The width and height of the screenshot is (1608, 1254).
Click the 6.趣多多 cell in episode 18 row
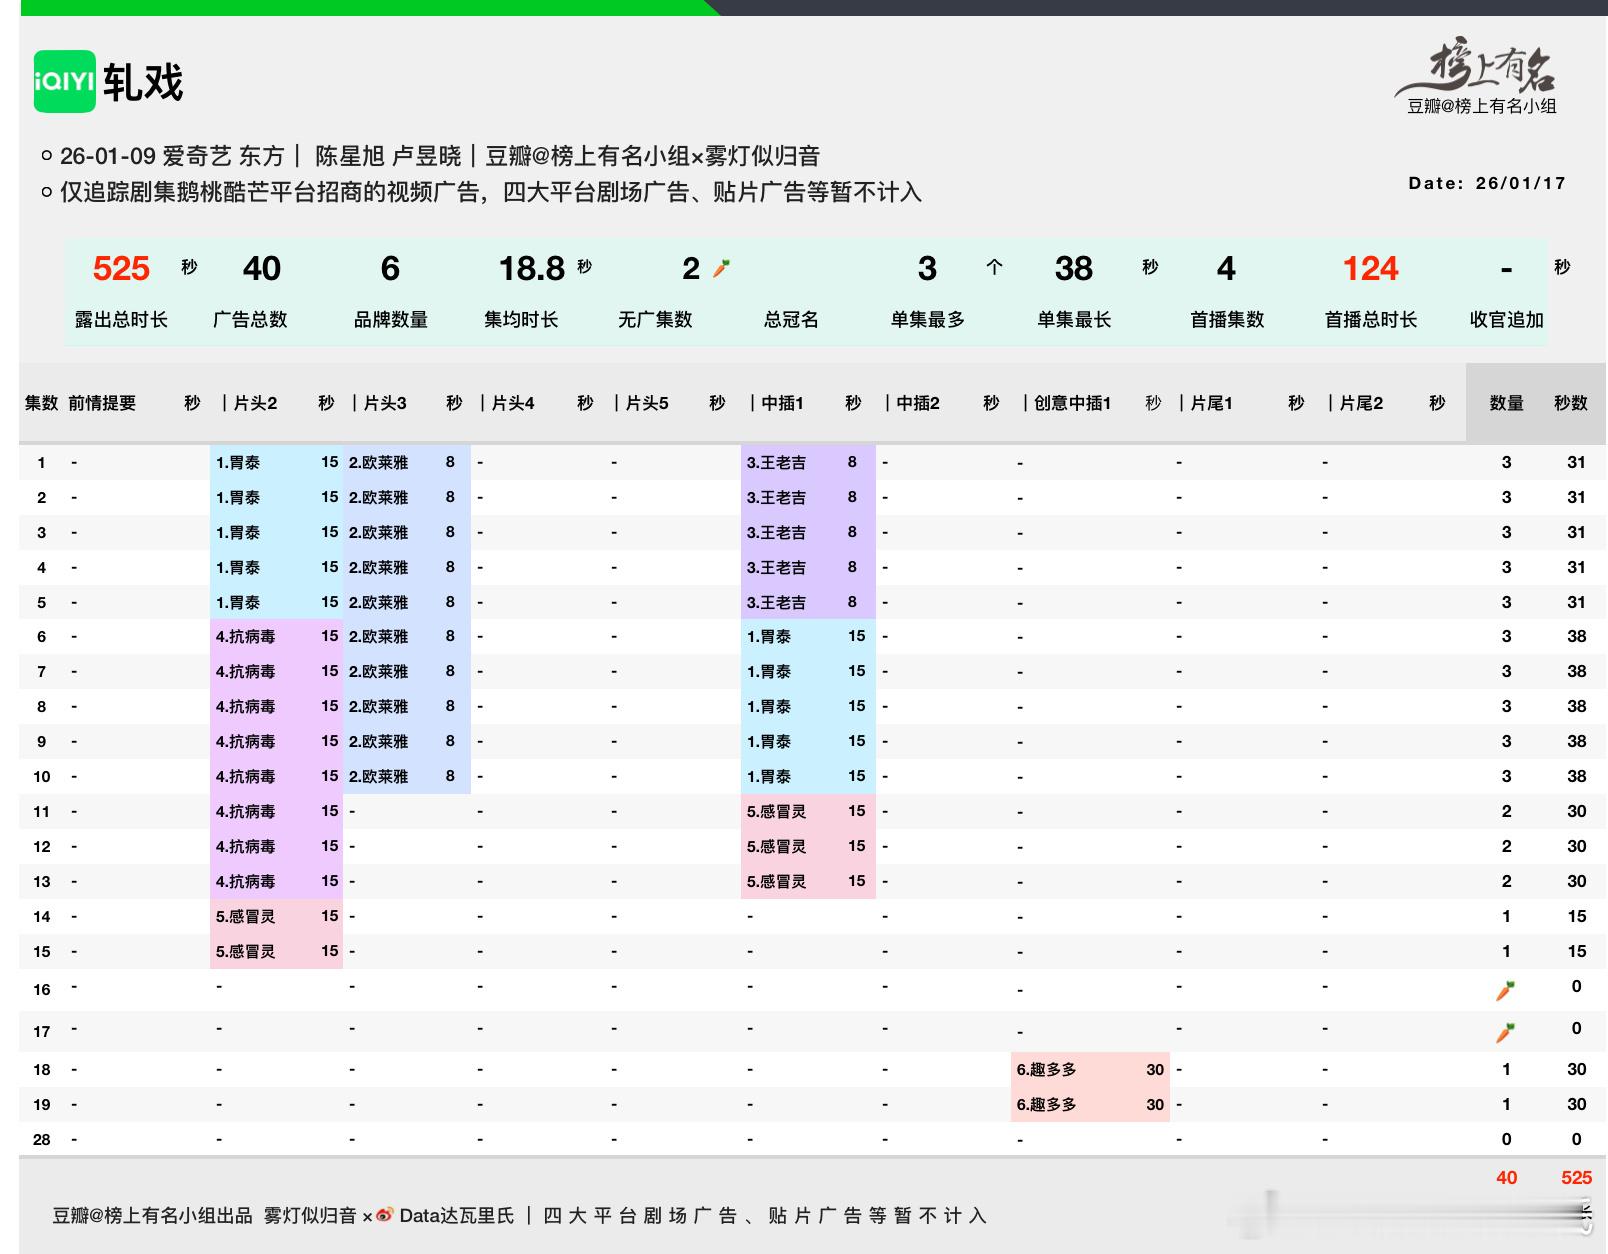pyautogui.click(x=1090, y=1069)
